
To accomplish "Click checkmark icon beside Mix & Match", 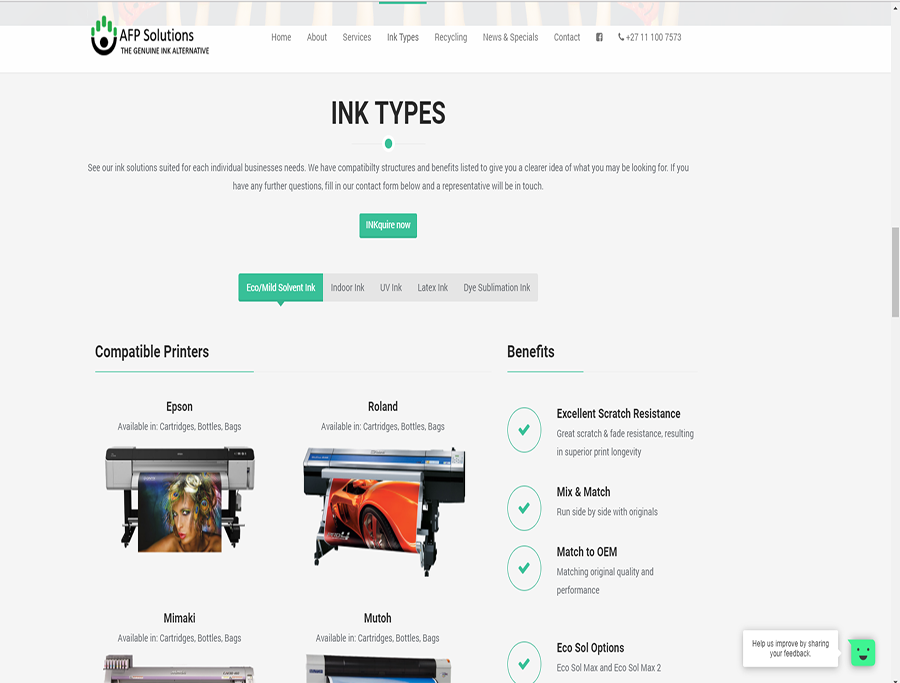I will point(524,508).
